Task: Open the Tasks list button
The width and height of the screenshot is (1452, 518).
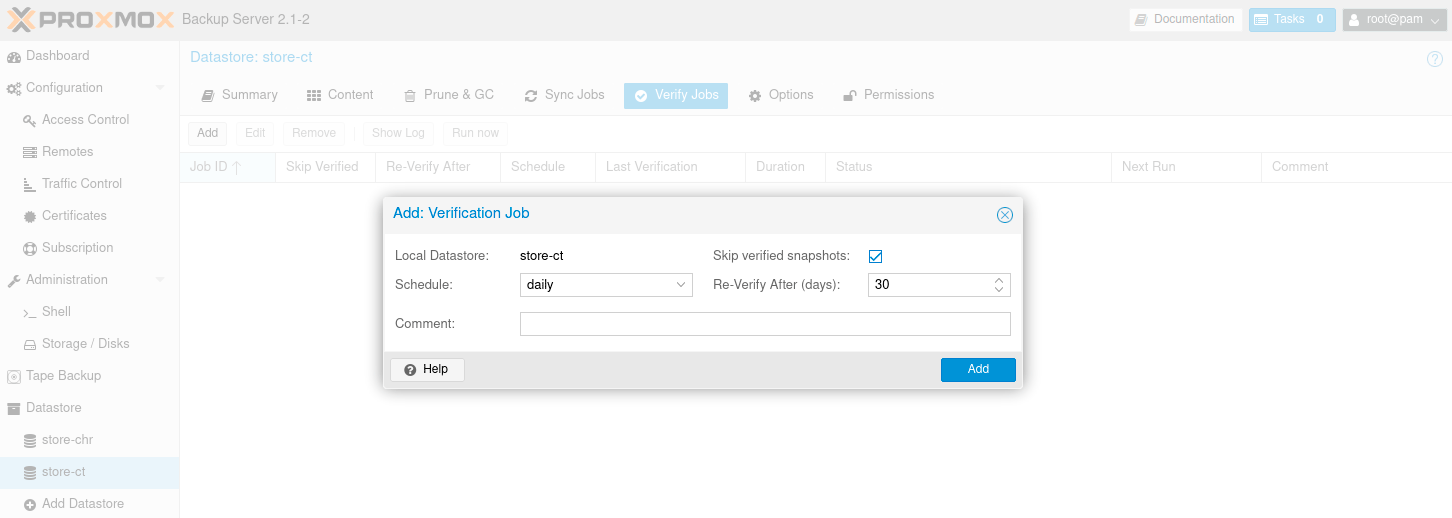Action: click(x=1291, y=19)
